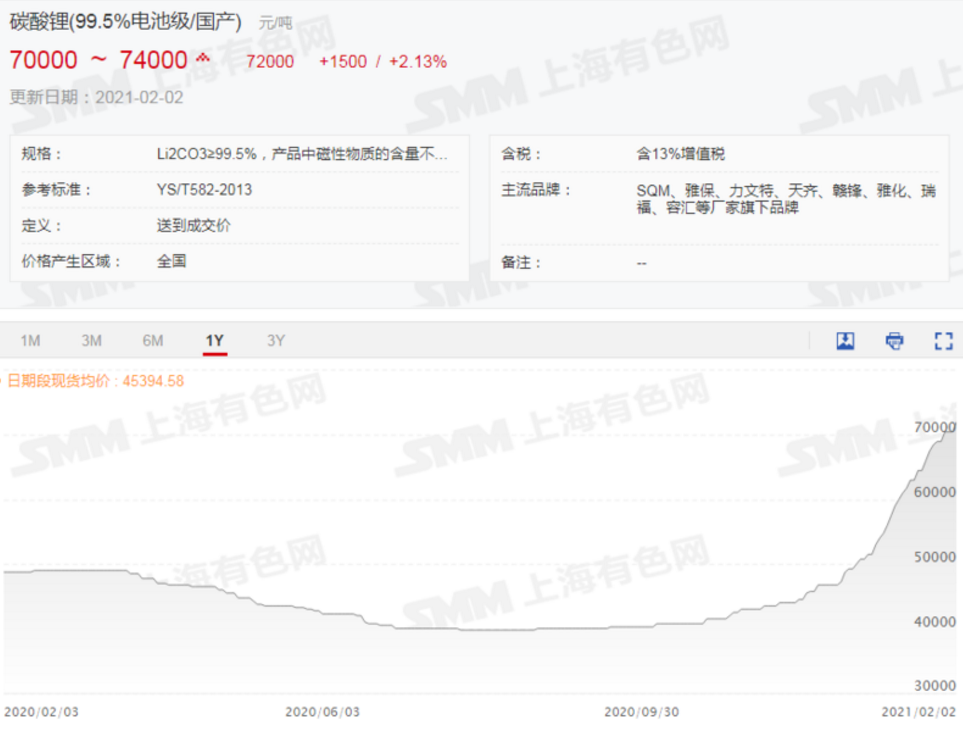Click the average price 72000
The width and height of the screenshot is (963, 731).
270,61
